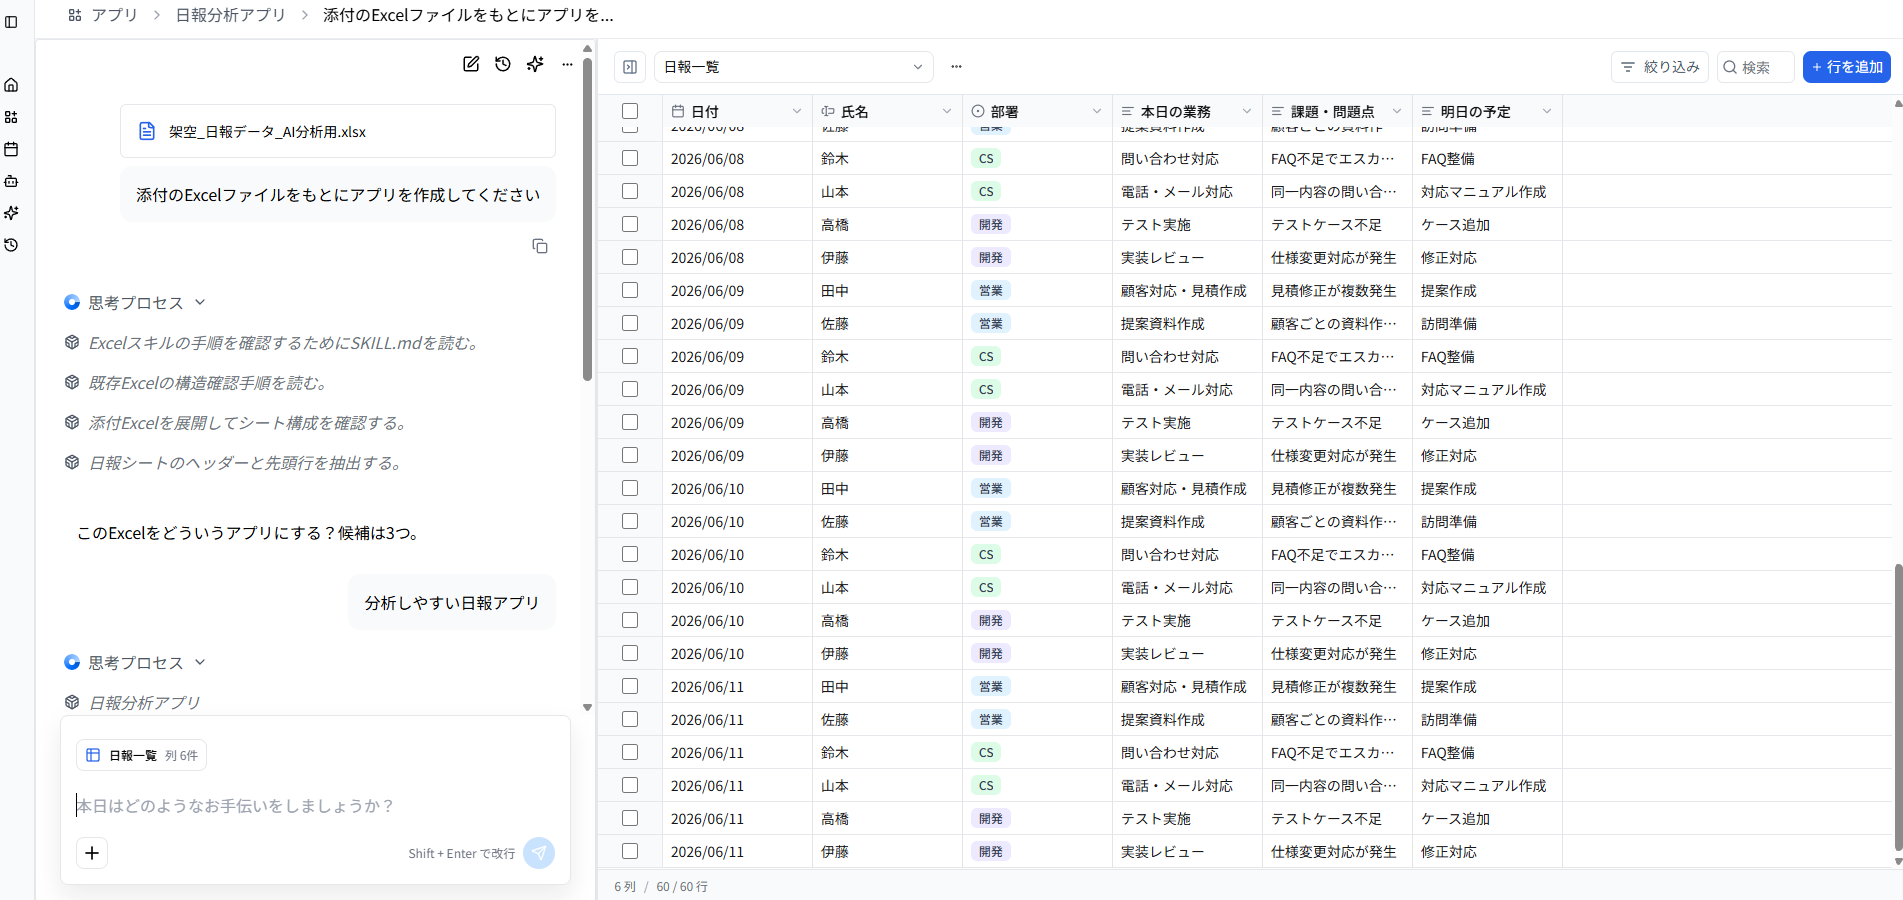The width and height of the screenshot is (1903, 900).
Task: Click the 営業 tag in 2026/06/09 田中 row
Action: point(991,290)
